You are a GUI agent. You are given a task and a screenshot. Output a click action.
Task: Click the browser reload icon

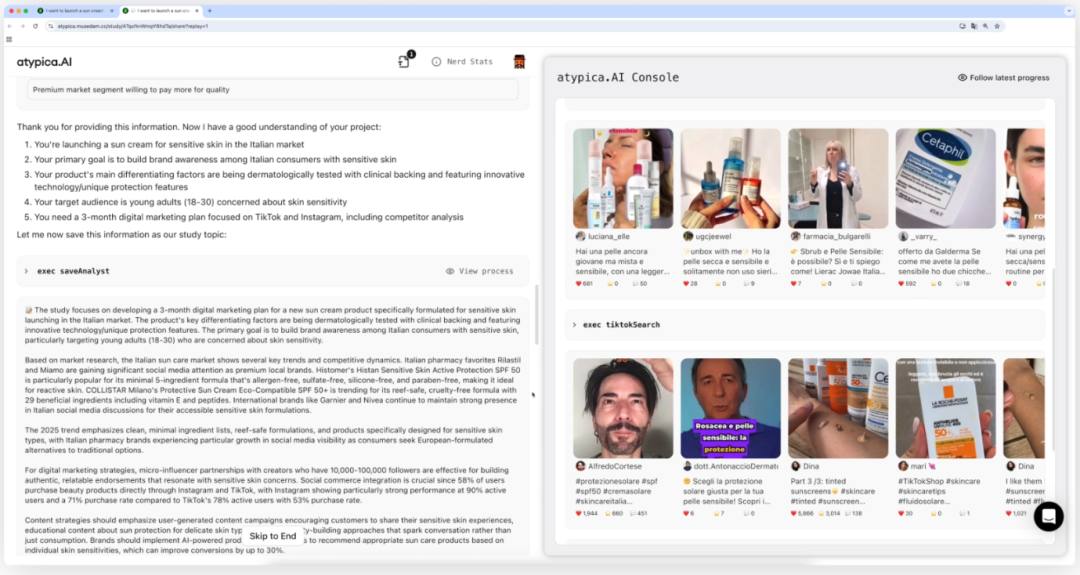[x=35, y=26]
